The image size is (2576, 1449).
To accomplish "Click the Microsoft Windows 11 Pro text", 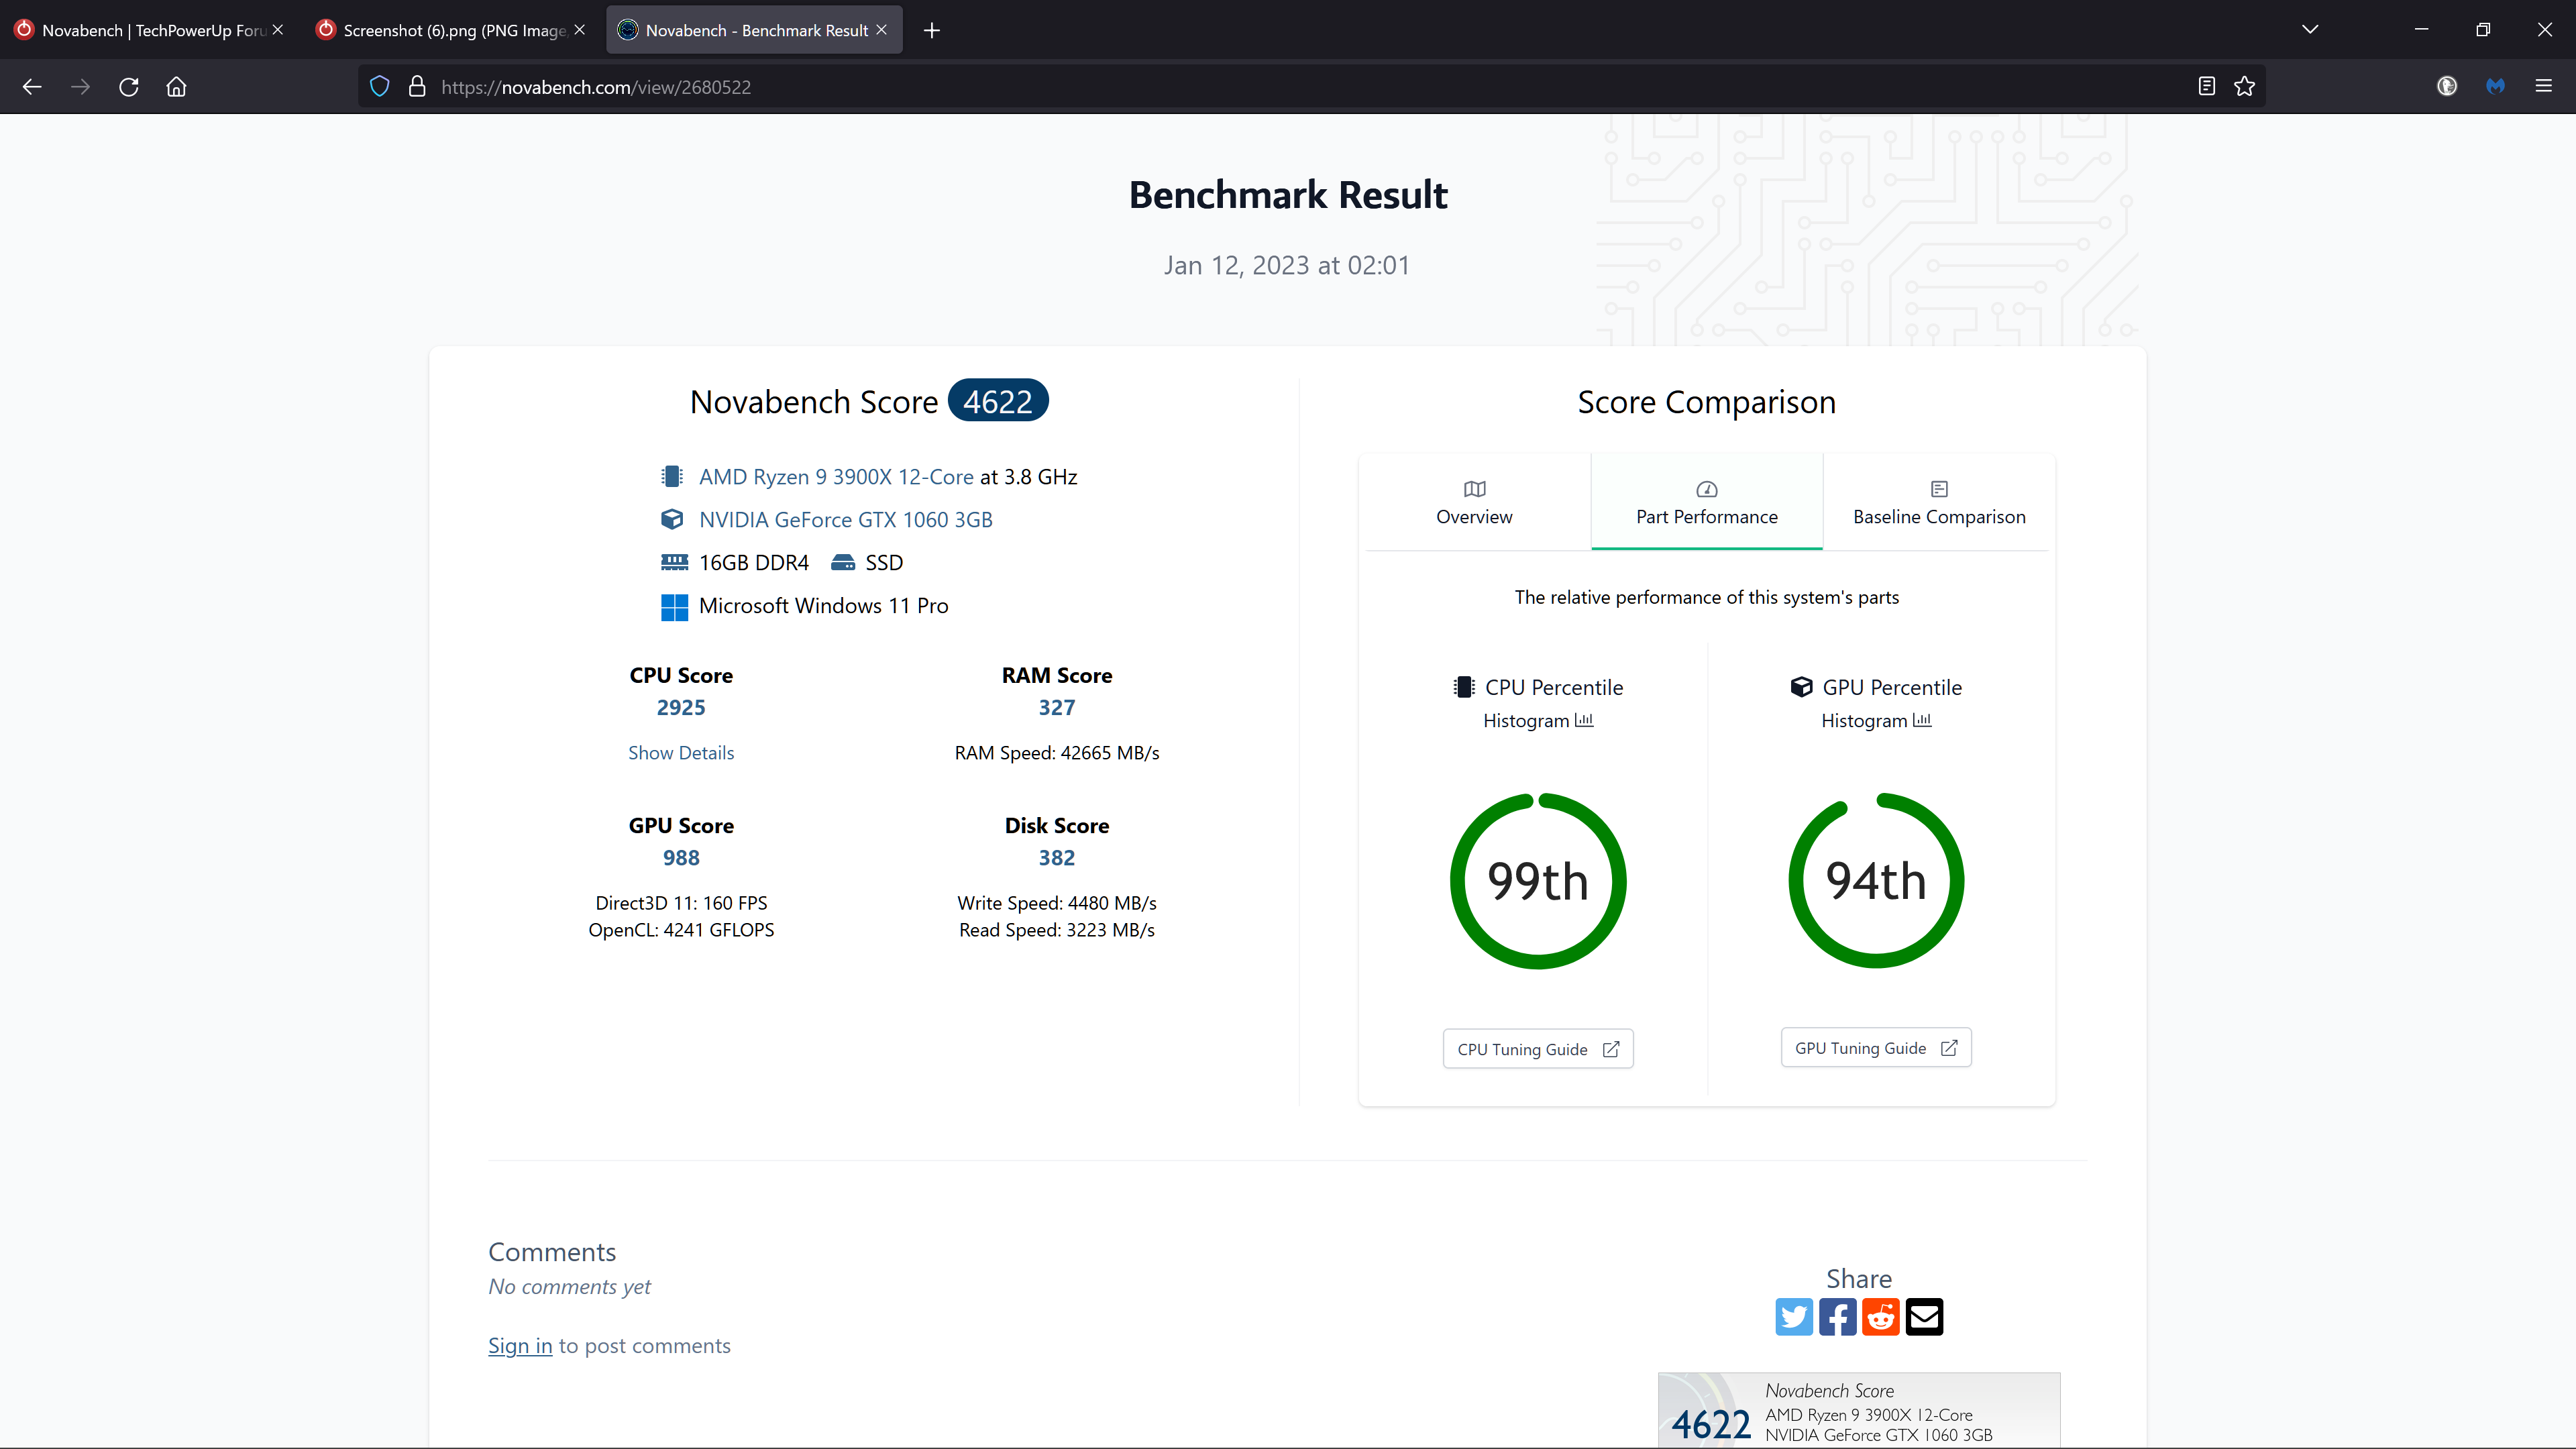I will pos(823,606).
